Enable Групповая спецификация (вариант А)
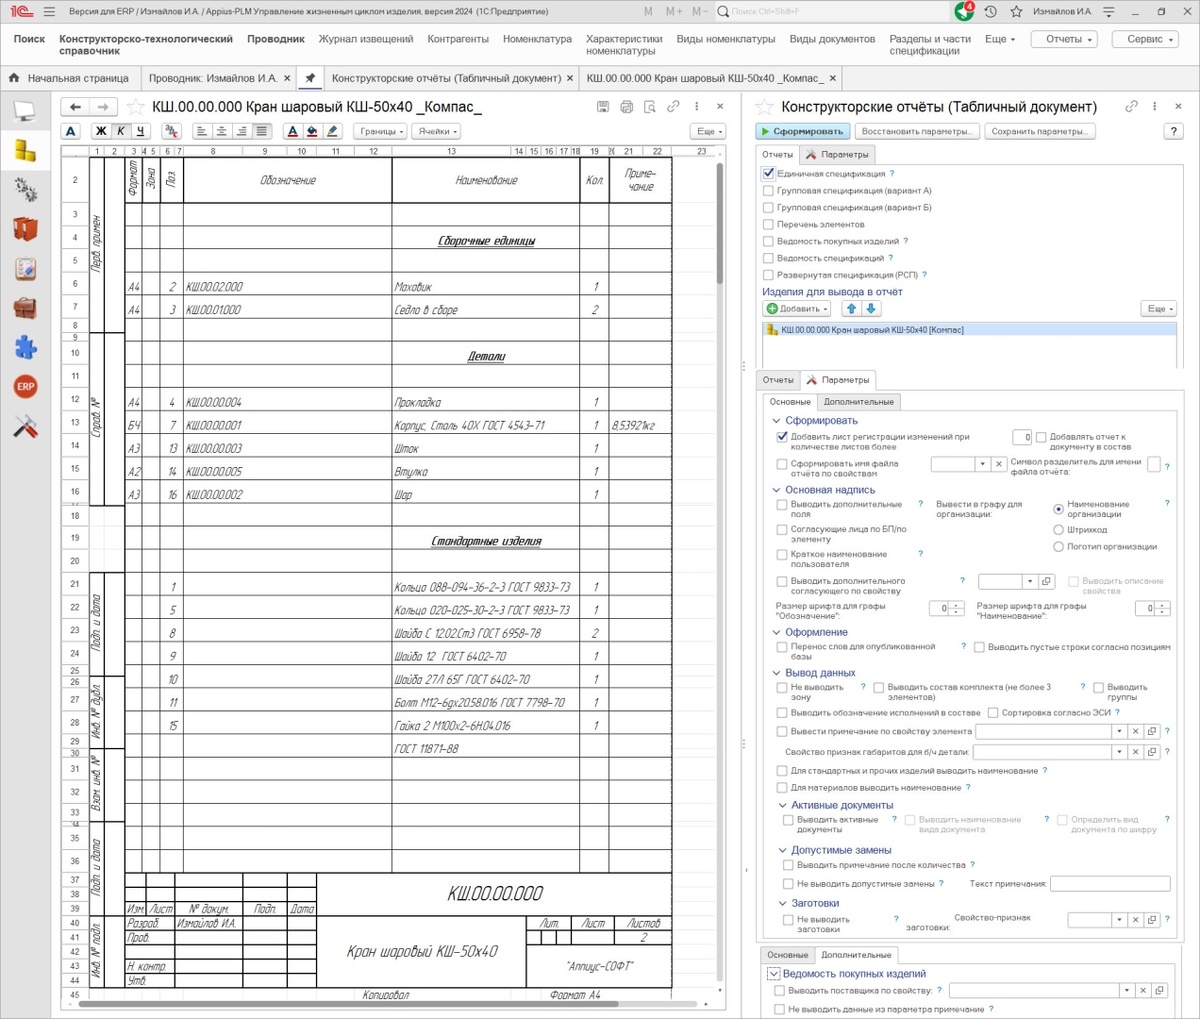1200x1019 pixels. (x=768, y=191)
